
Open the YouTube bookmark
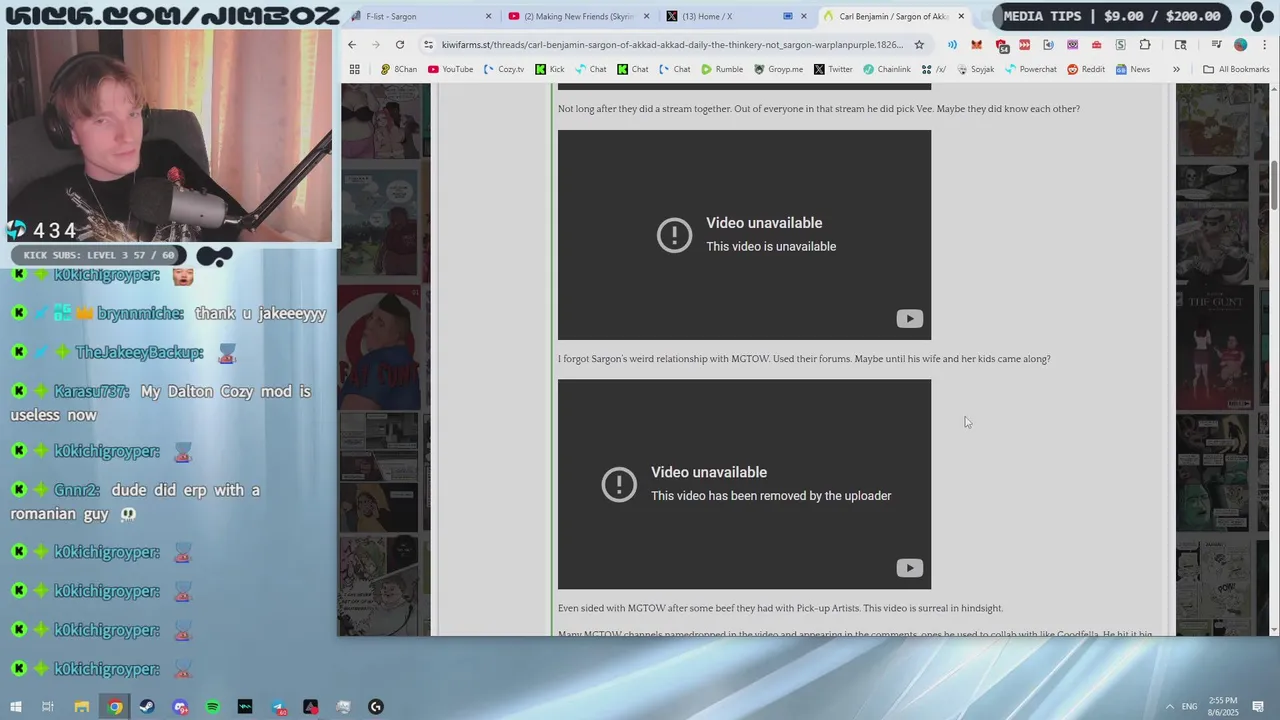pyautogui.click(x=450, y=69)
